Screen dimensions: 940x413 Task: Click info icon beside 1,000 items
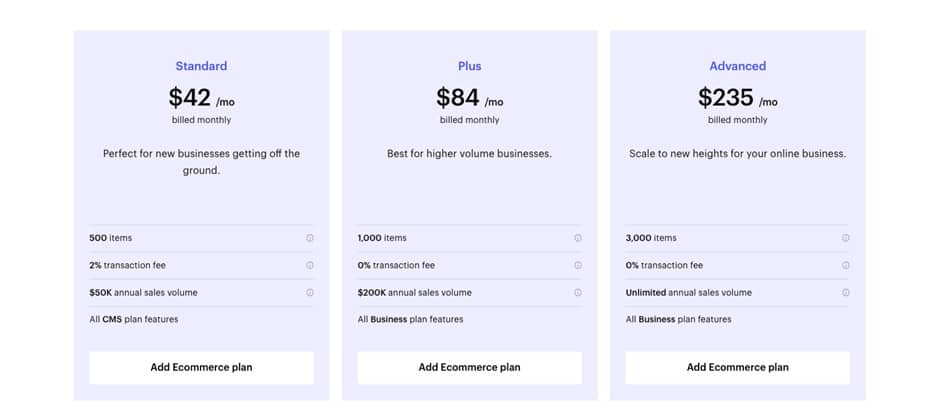(578, 238)
